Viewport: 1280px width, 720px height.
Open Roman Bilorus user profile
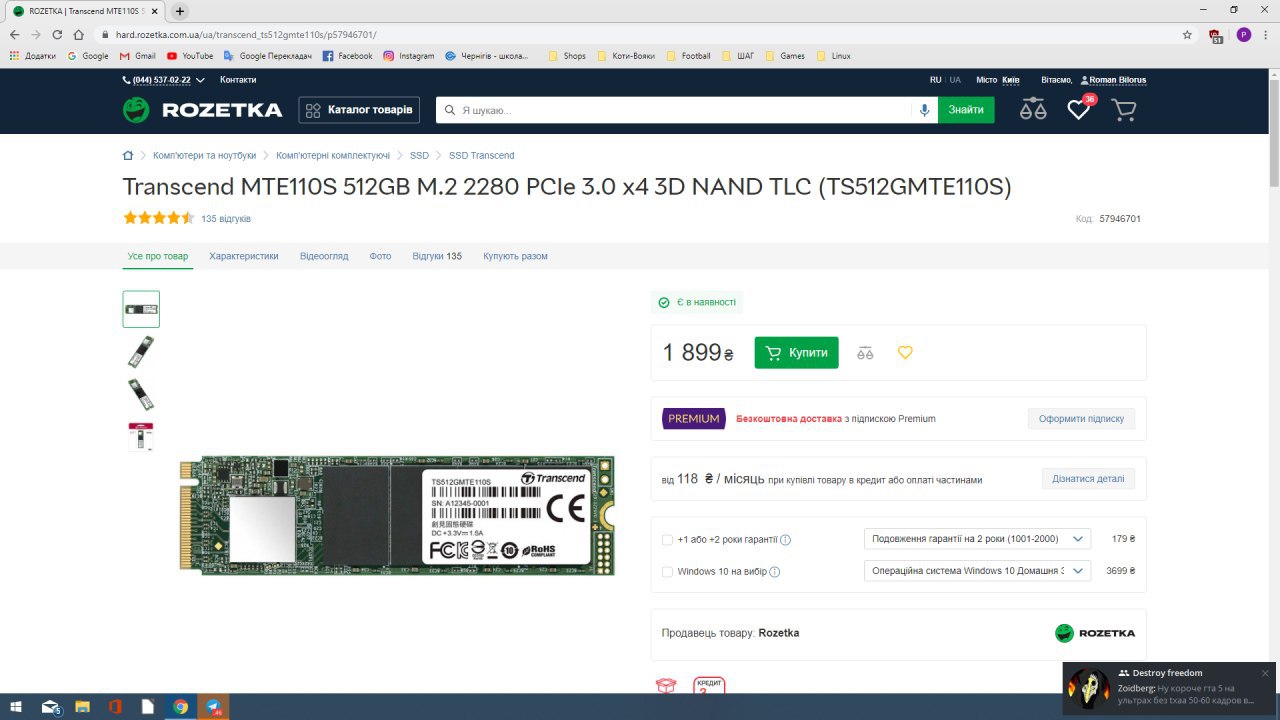[1113, 80]
